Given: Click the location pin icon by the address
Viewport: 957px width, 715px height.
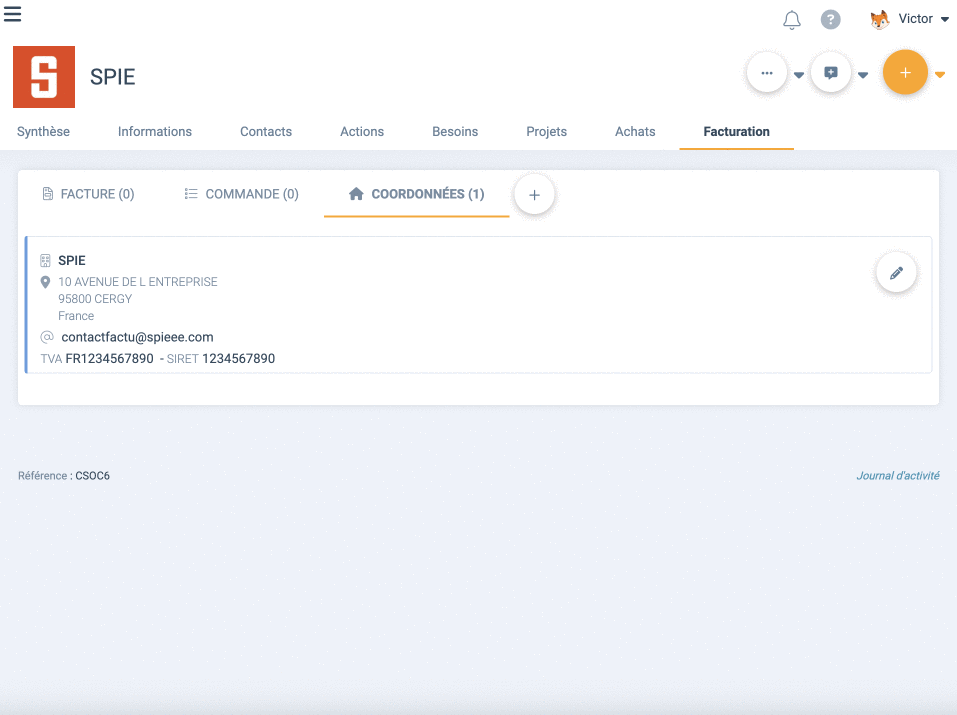Looking at the screenshot, I should pos(45,282).
